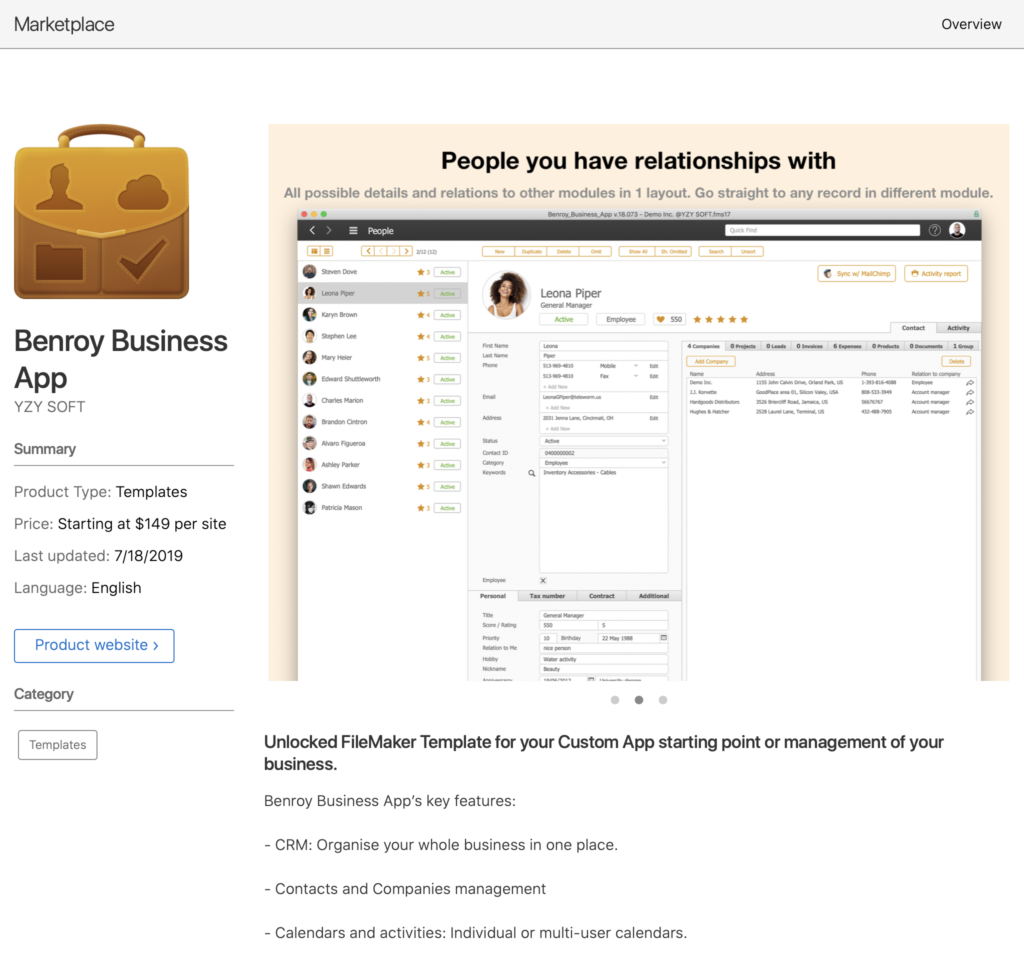Click the Product website button
Viewport: 1024px width, 964px height.
coord(94,645)
